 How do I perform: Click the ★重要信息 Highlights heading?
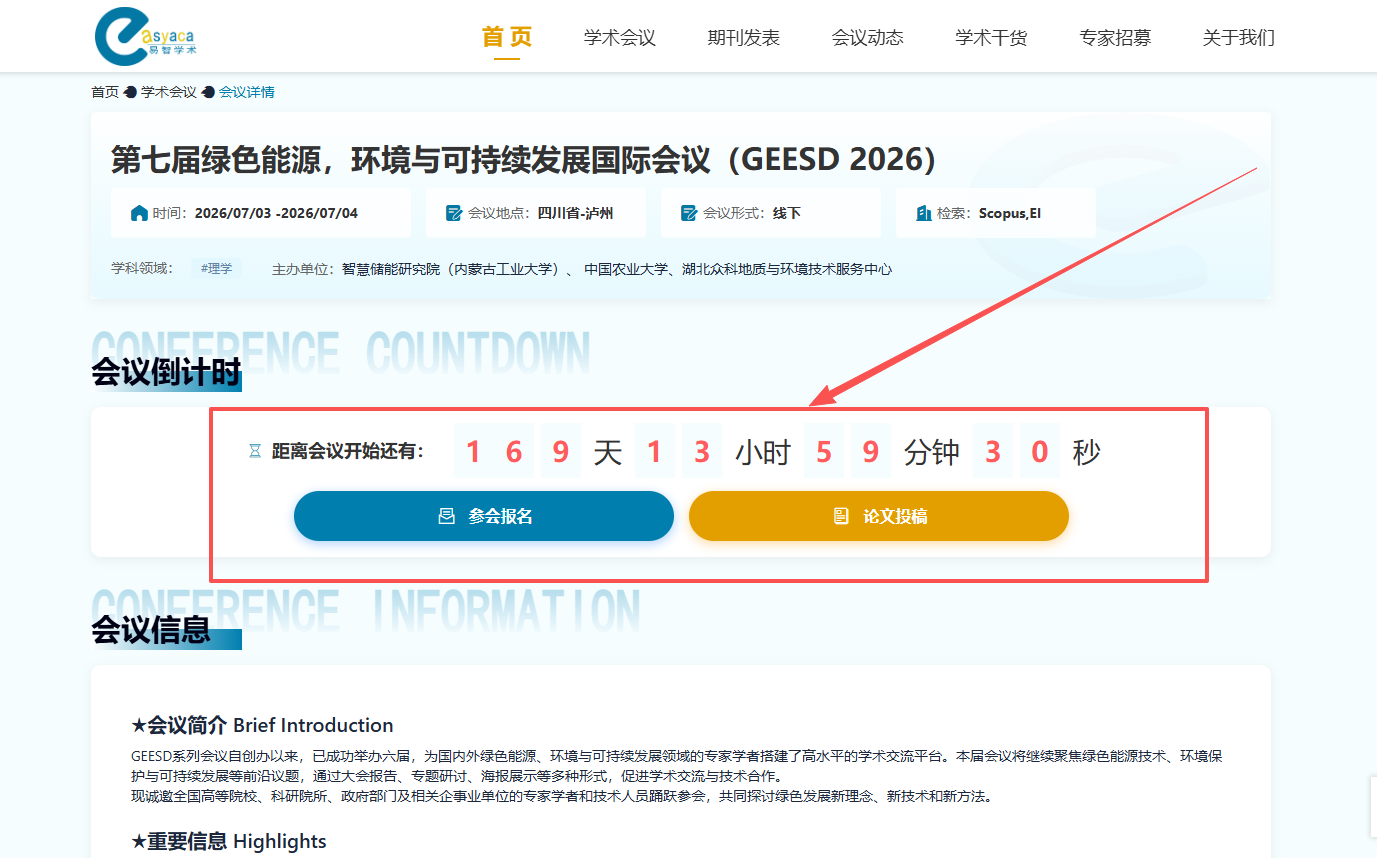(x=229, y=841)
